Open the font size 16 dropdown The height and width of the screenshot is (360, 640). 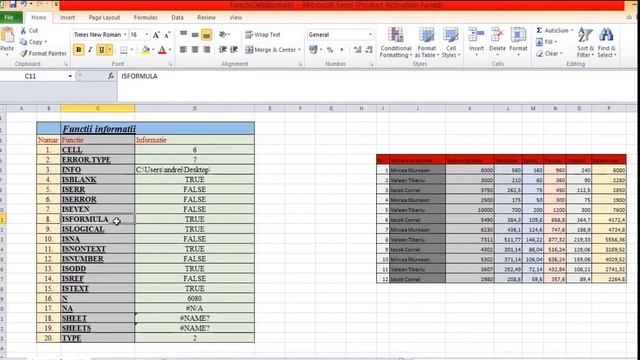(147, 35)
